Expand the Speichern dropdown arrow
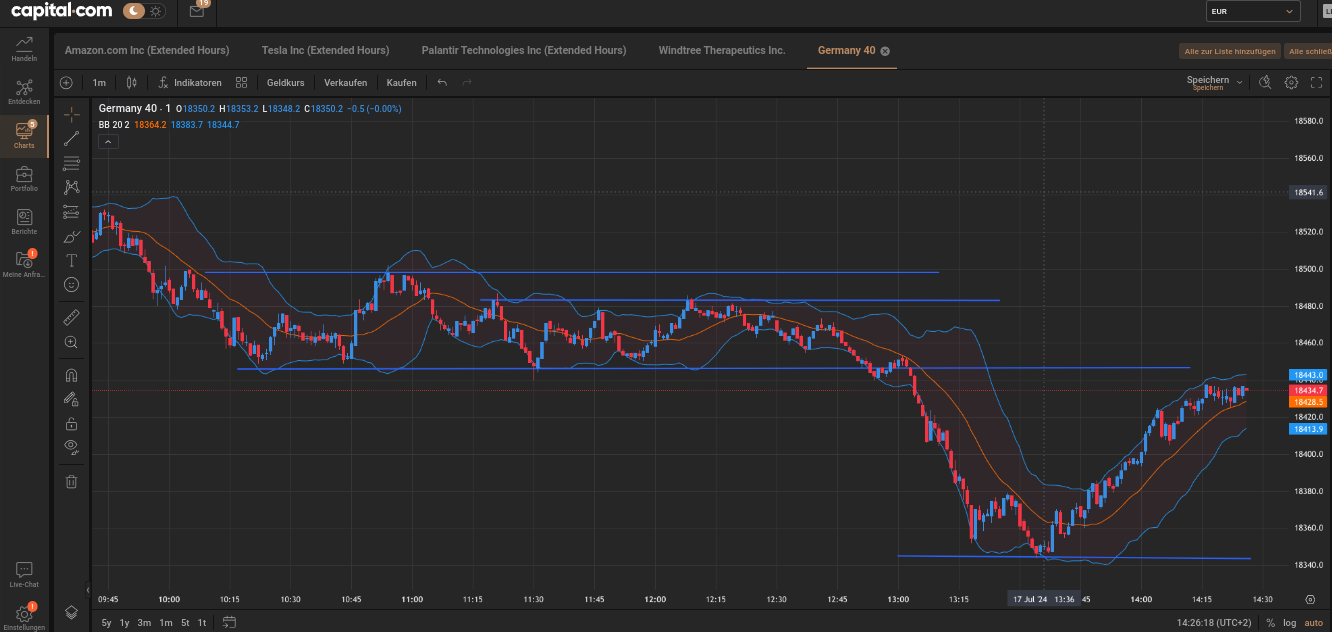 coord(1240,83)
